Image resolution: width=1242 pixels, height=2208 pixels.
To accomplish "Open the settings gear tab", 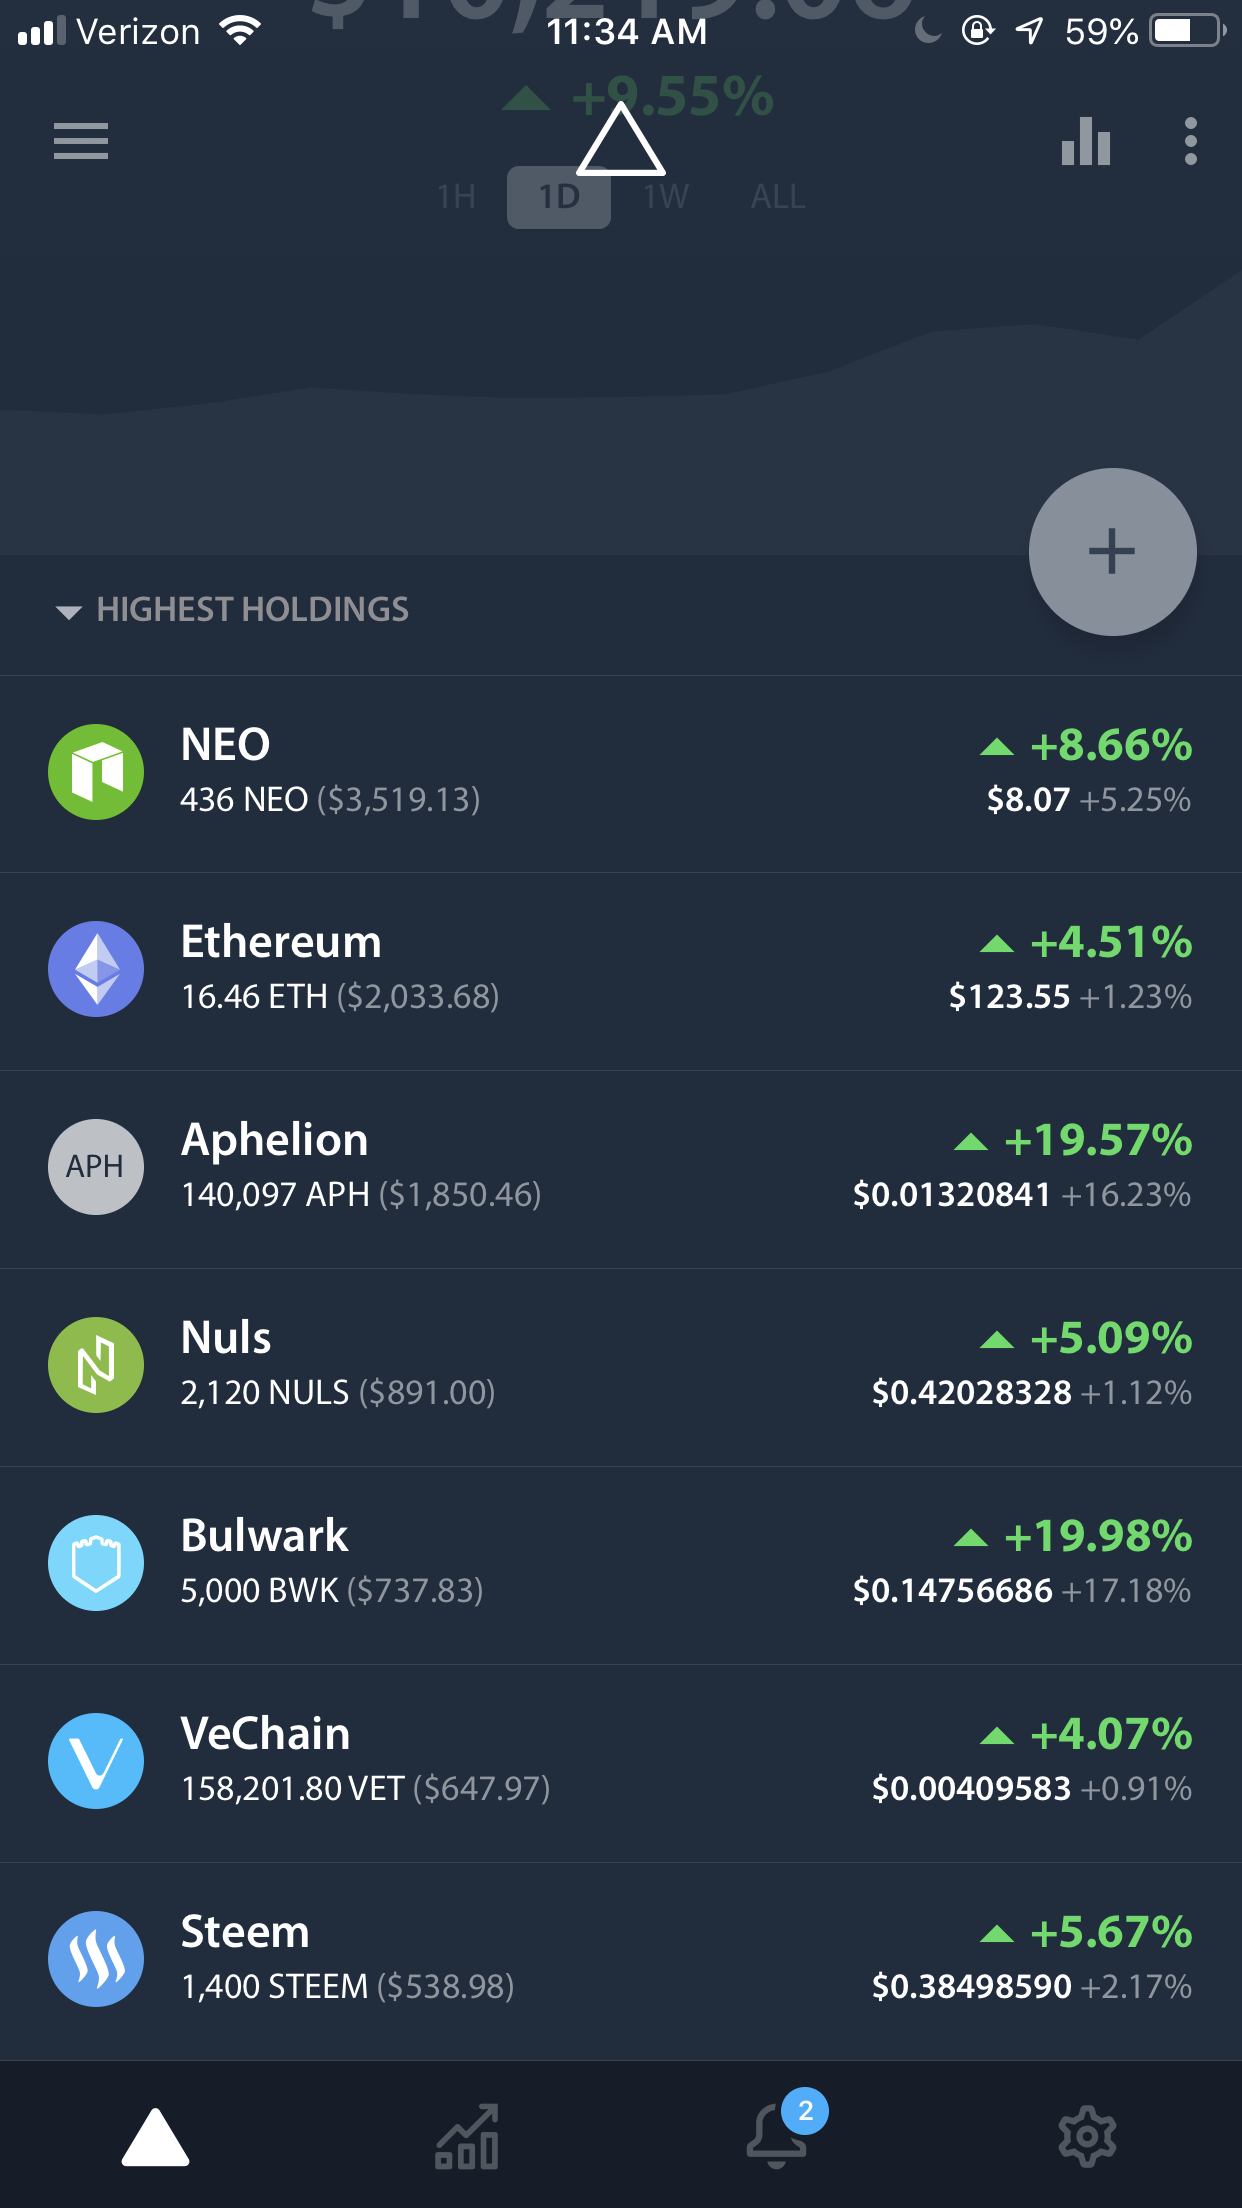I will [1087, 2137].
